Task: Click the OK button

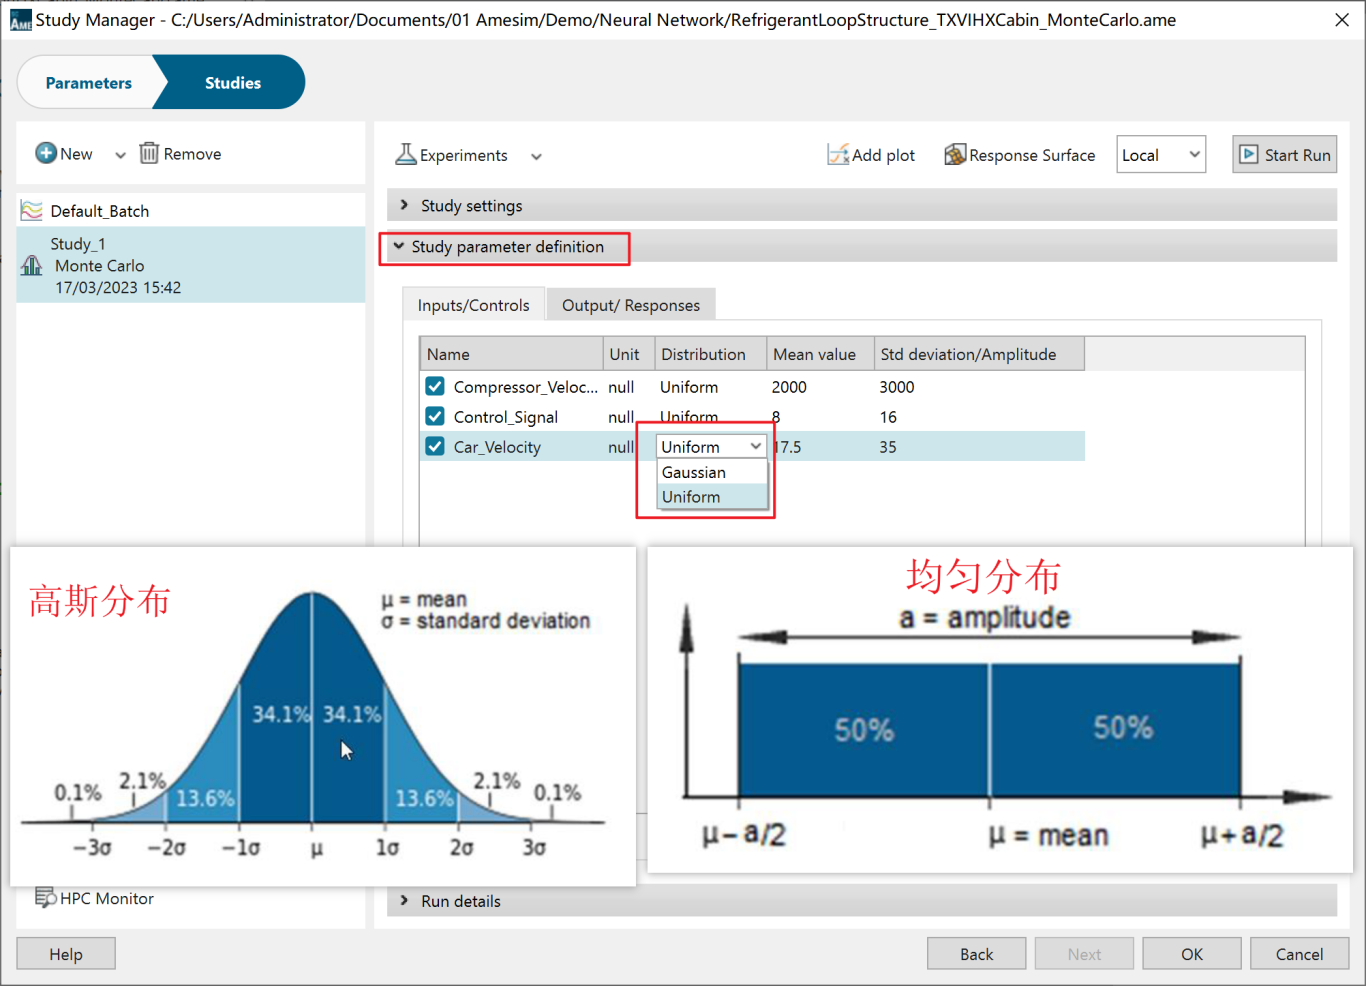Action: point(1192,954)
